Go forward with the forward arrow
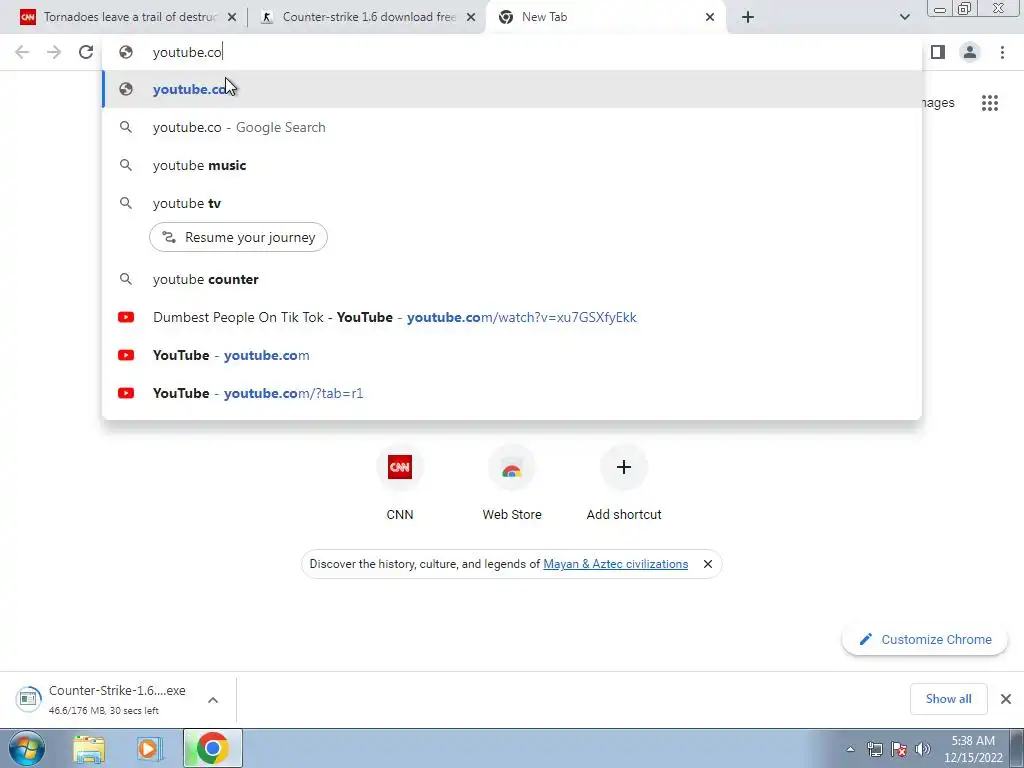Screen dimensions: 1024x768 coord(54,52)
